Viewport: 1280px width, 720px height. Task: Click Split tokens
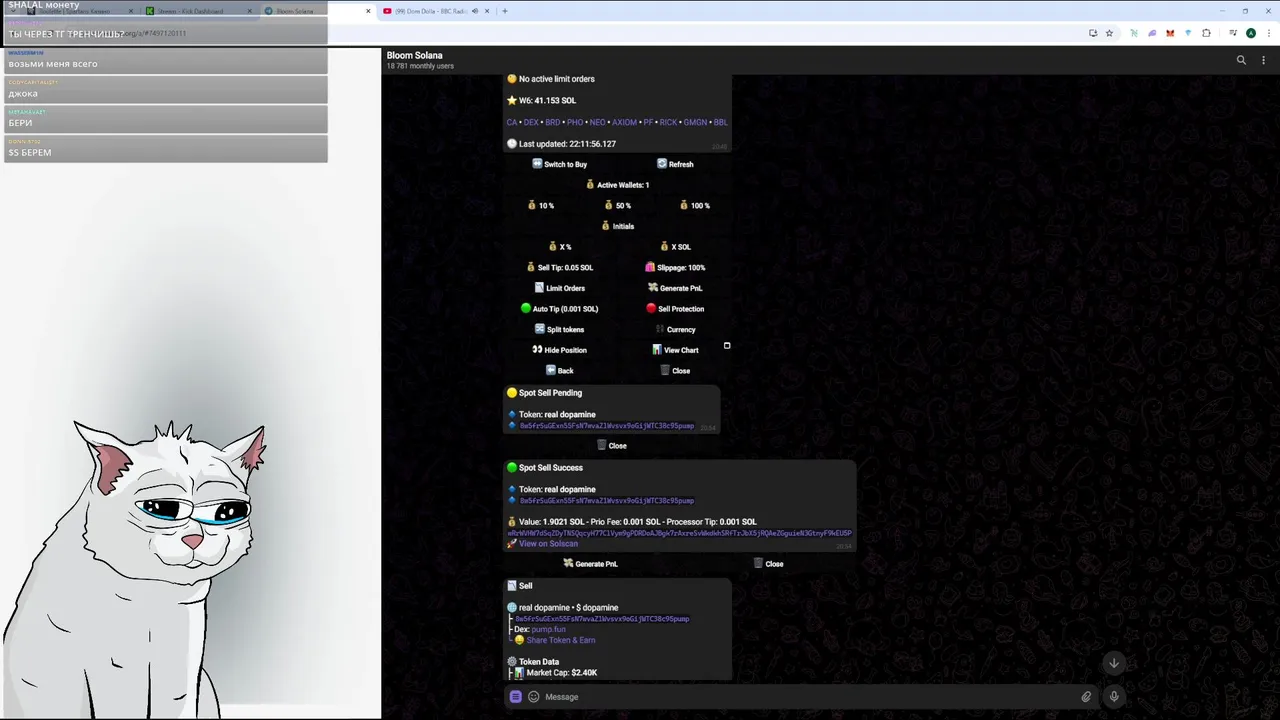point(560,329)
